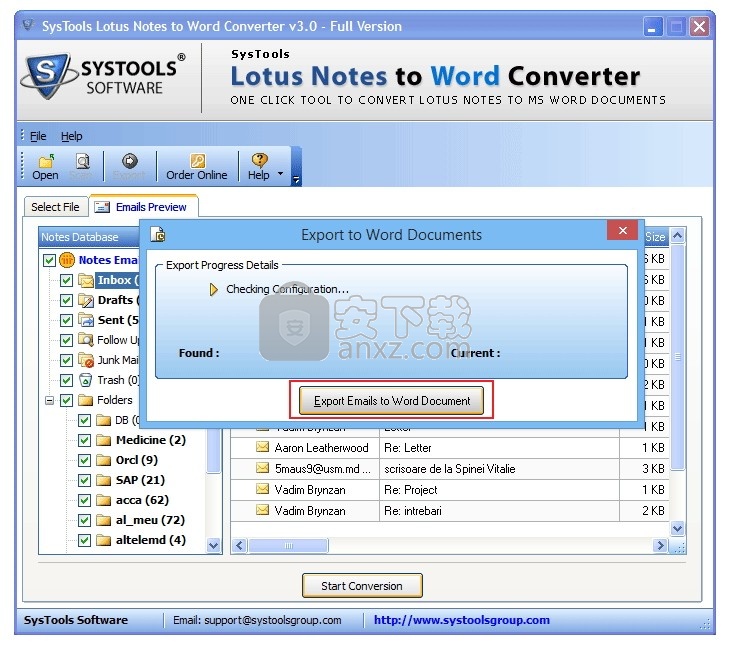
Task: Click Export Emails to Word Document button
Action: coord(391,401)
